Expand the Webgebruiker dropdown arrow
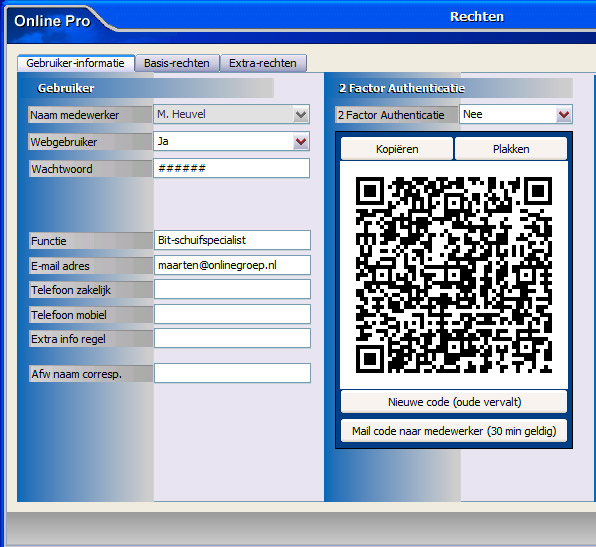Screen dimensions: 596x547 (301, 141)
